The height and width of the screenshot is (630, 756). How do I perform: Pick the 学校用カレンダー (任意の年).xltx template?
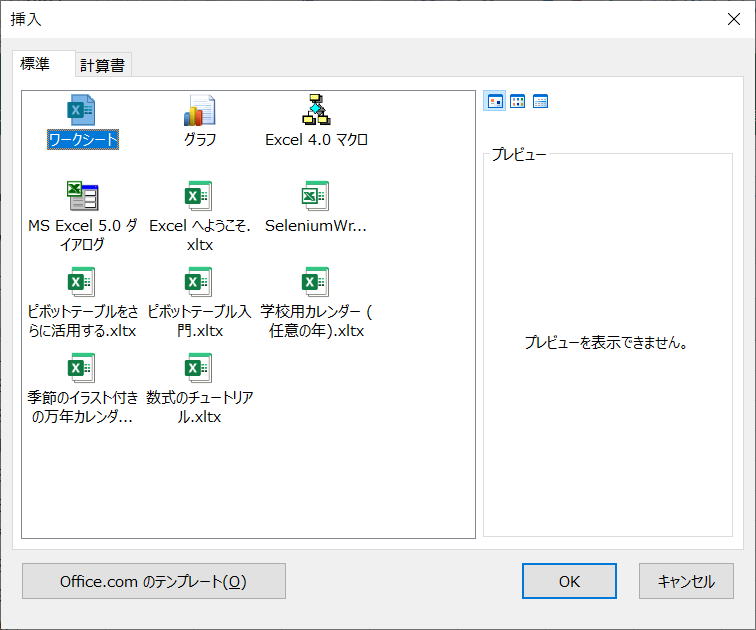pyautogui.click(x=316, y=282)
